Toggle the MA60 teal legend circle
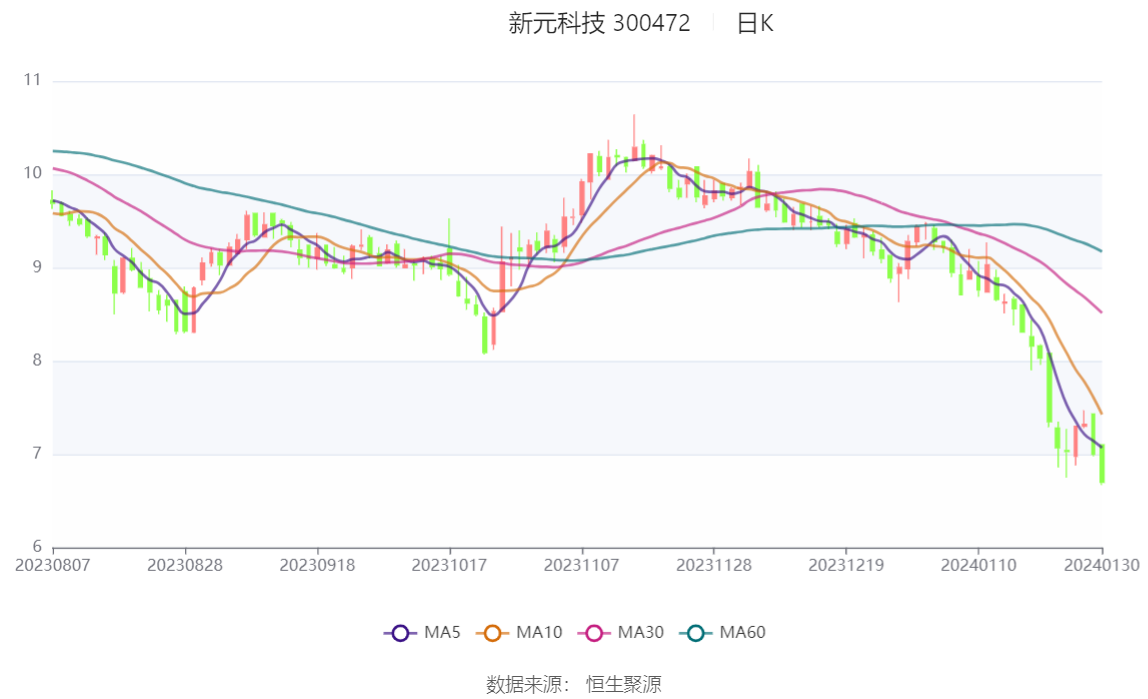This screenshot has height=699, width=1148. (x=696, y=633)
